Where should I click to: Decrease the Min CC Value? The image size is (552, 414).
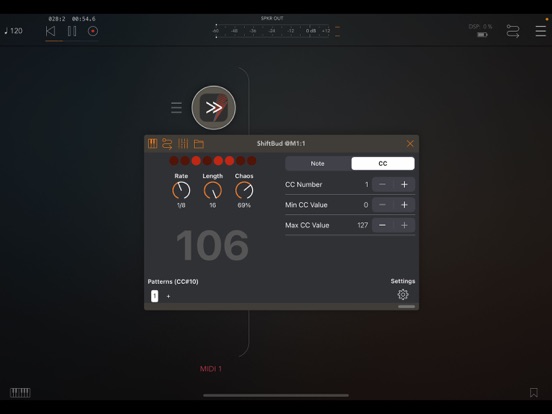coord(382,205)
